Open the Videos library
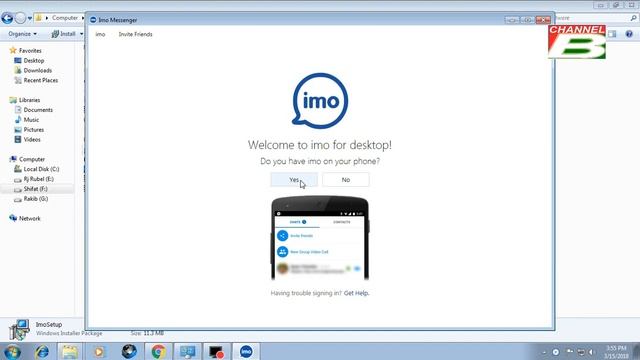The image size is (640, 360). pyautogui.click(x=32, y=140)
